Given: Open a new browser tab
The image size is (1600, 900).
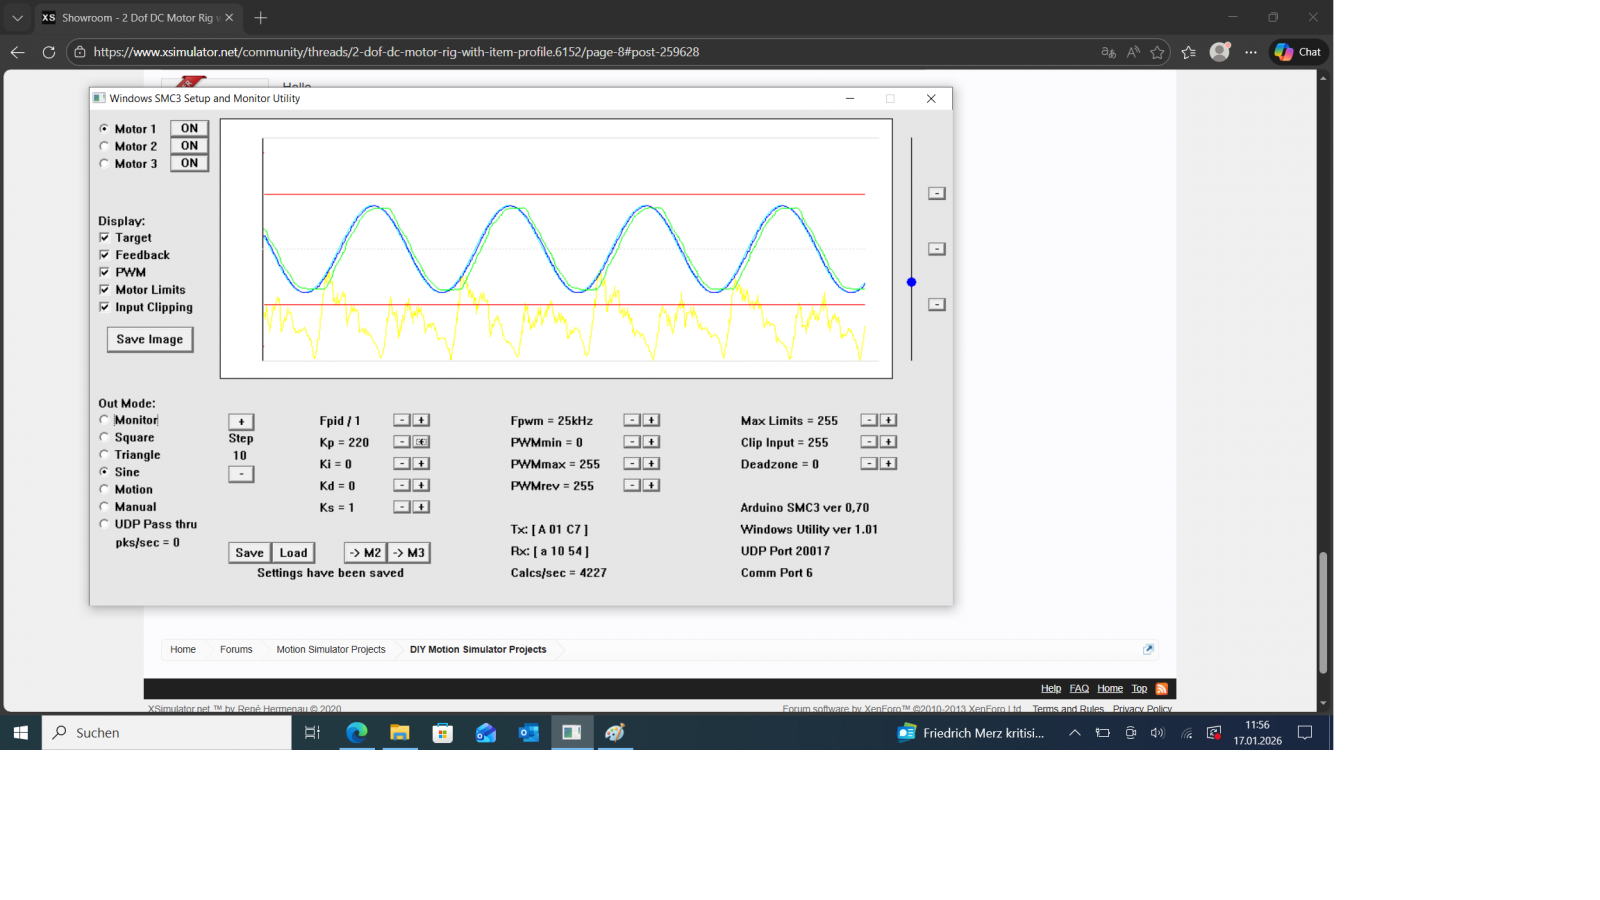Looking at the screenshot, I should click(261, 17).
